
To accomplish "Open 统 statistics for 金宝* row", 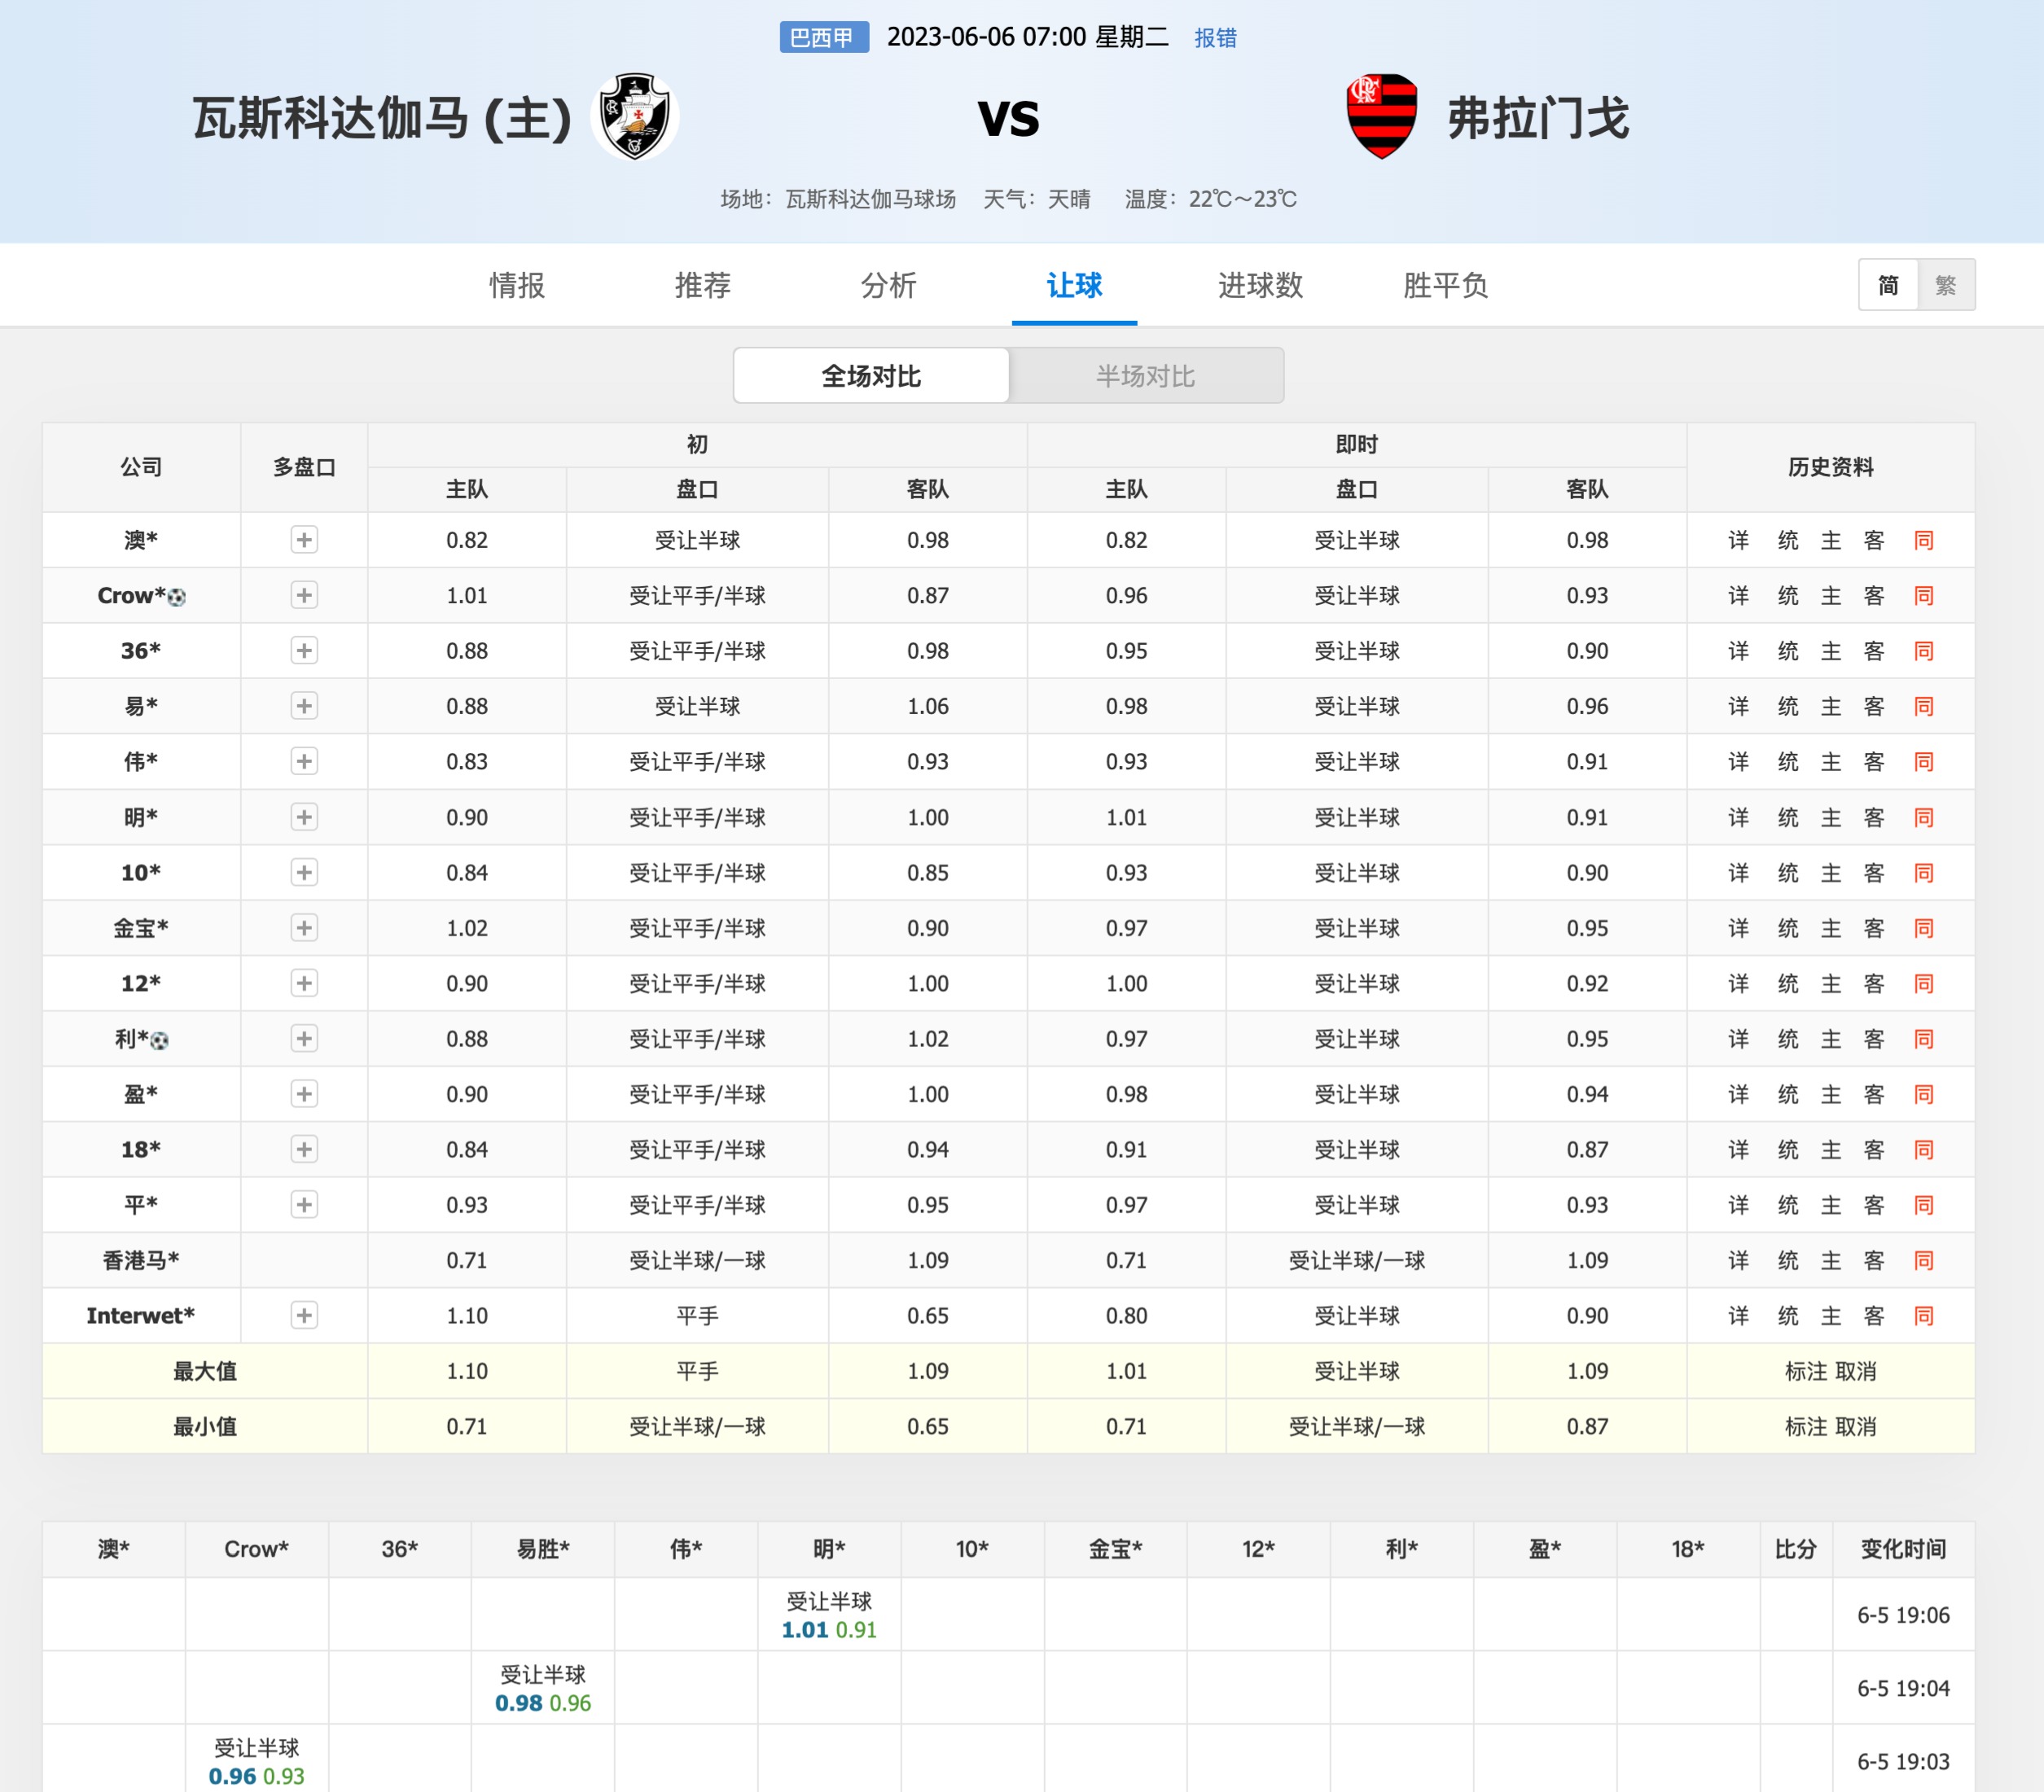I will pyautogui.click(x=1788, y=928).
